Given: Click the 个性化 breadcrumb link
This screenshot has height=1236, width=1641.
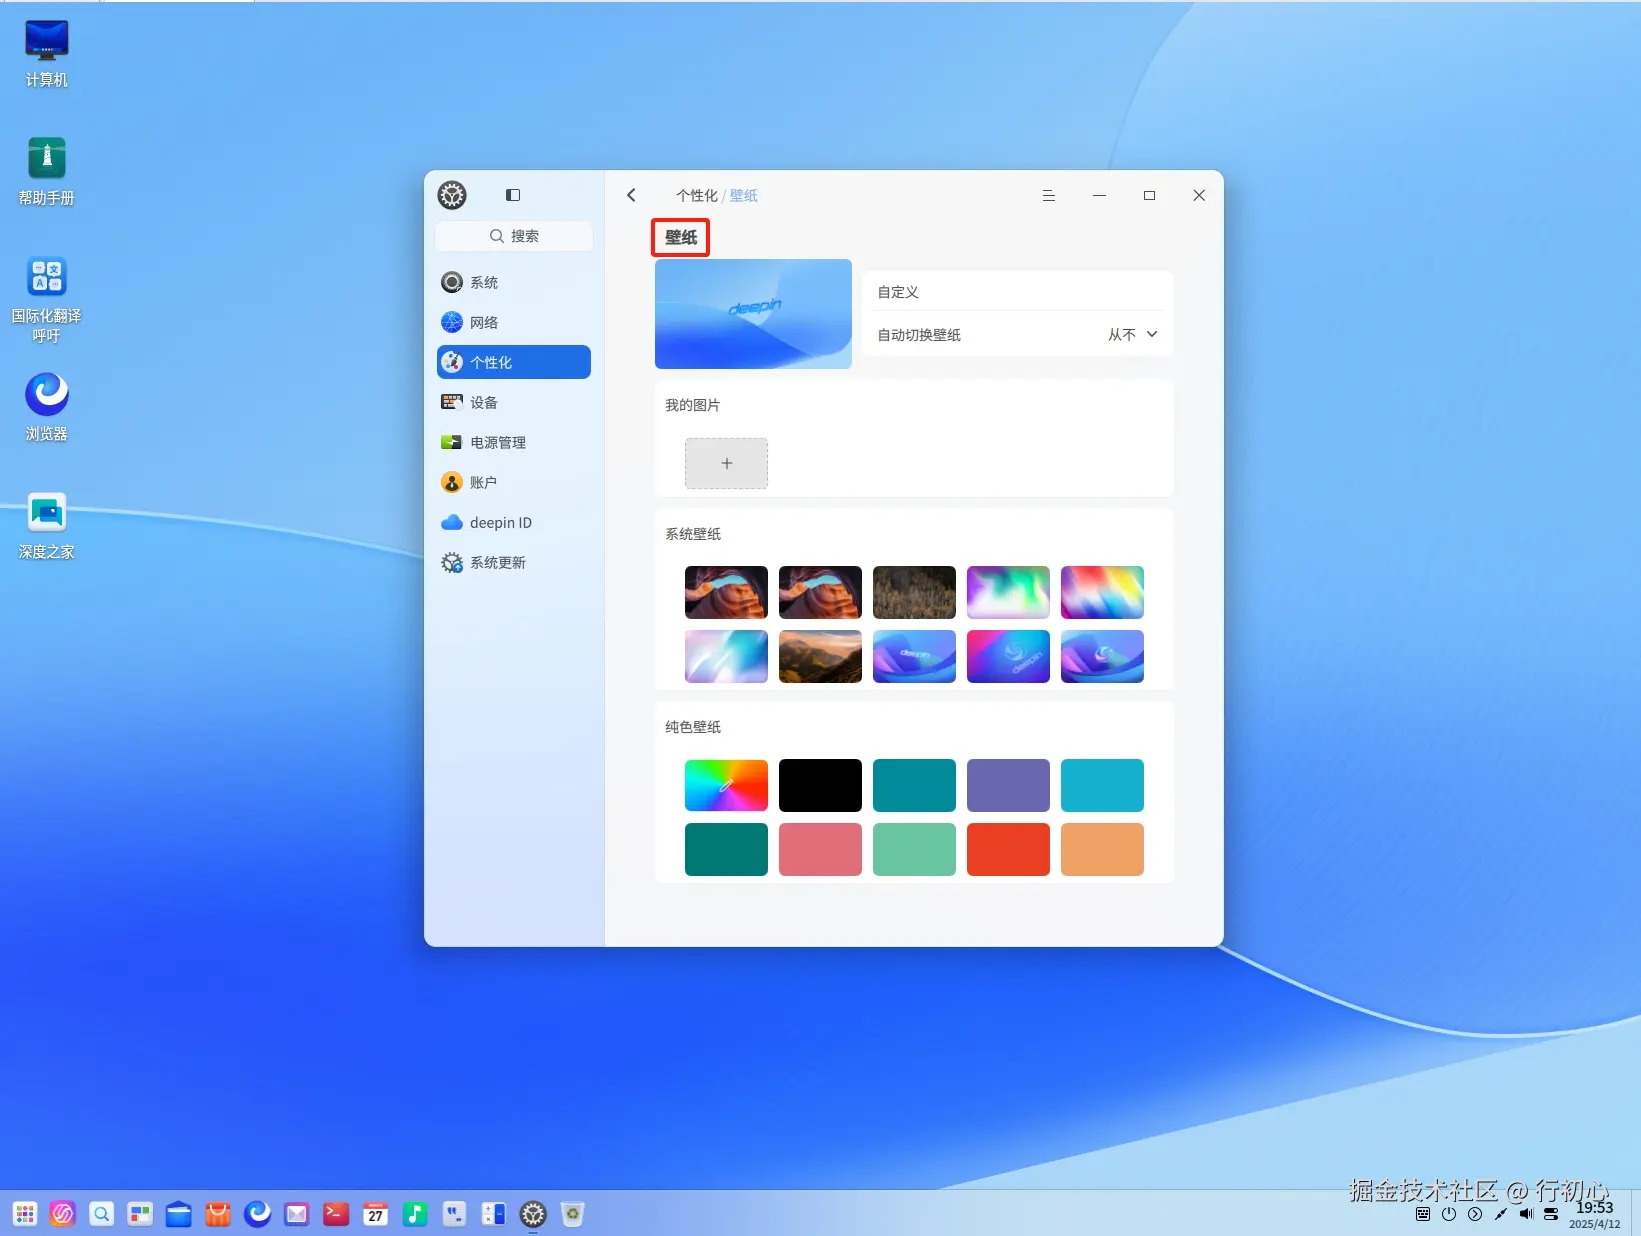Looking at the screenshot, I should [697, 196].
